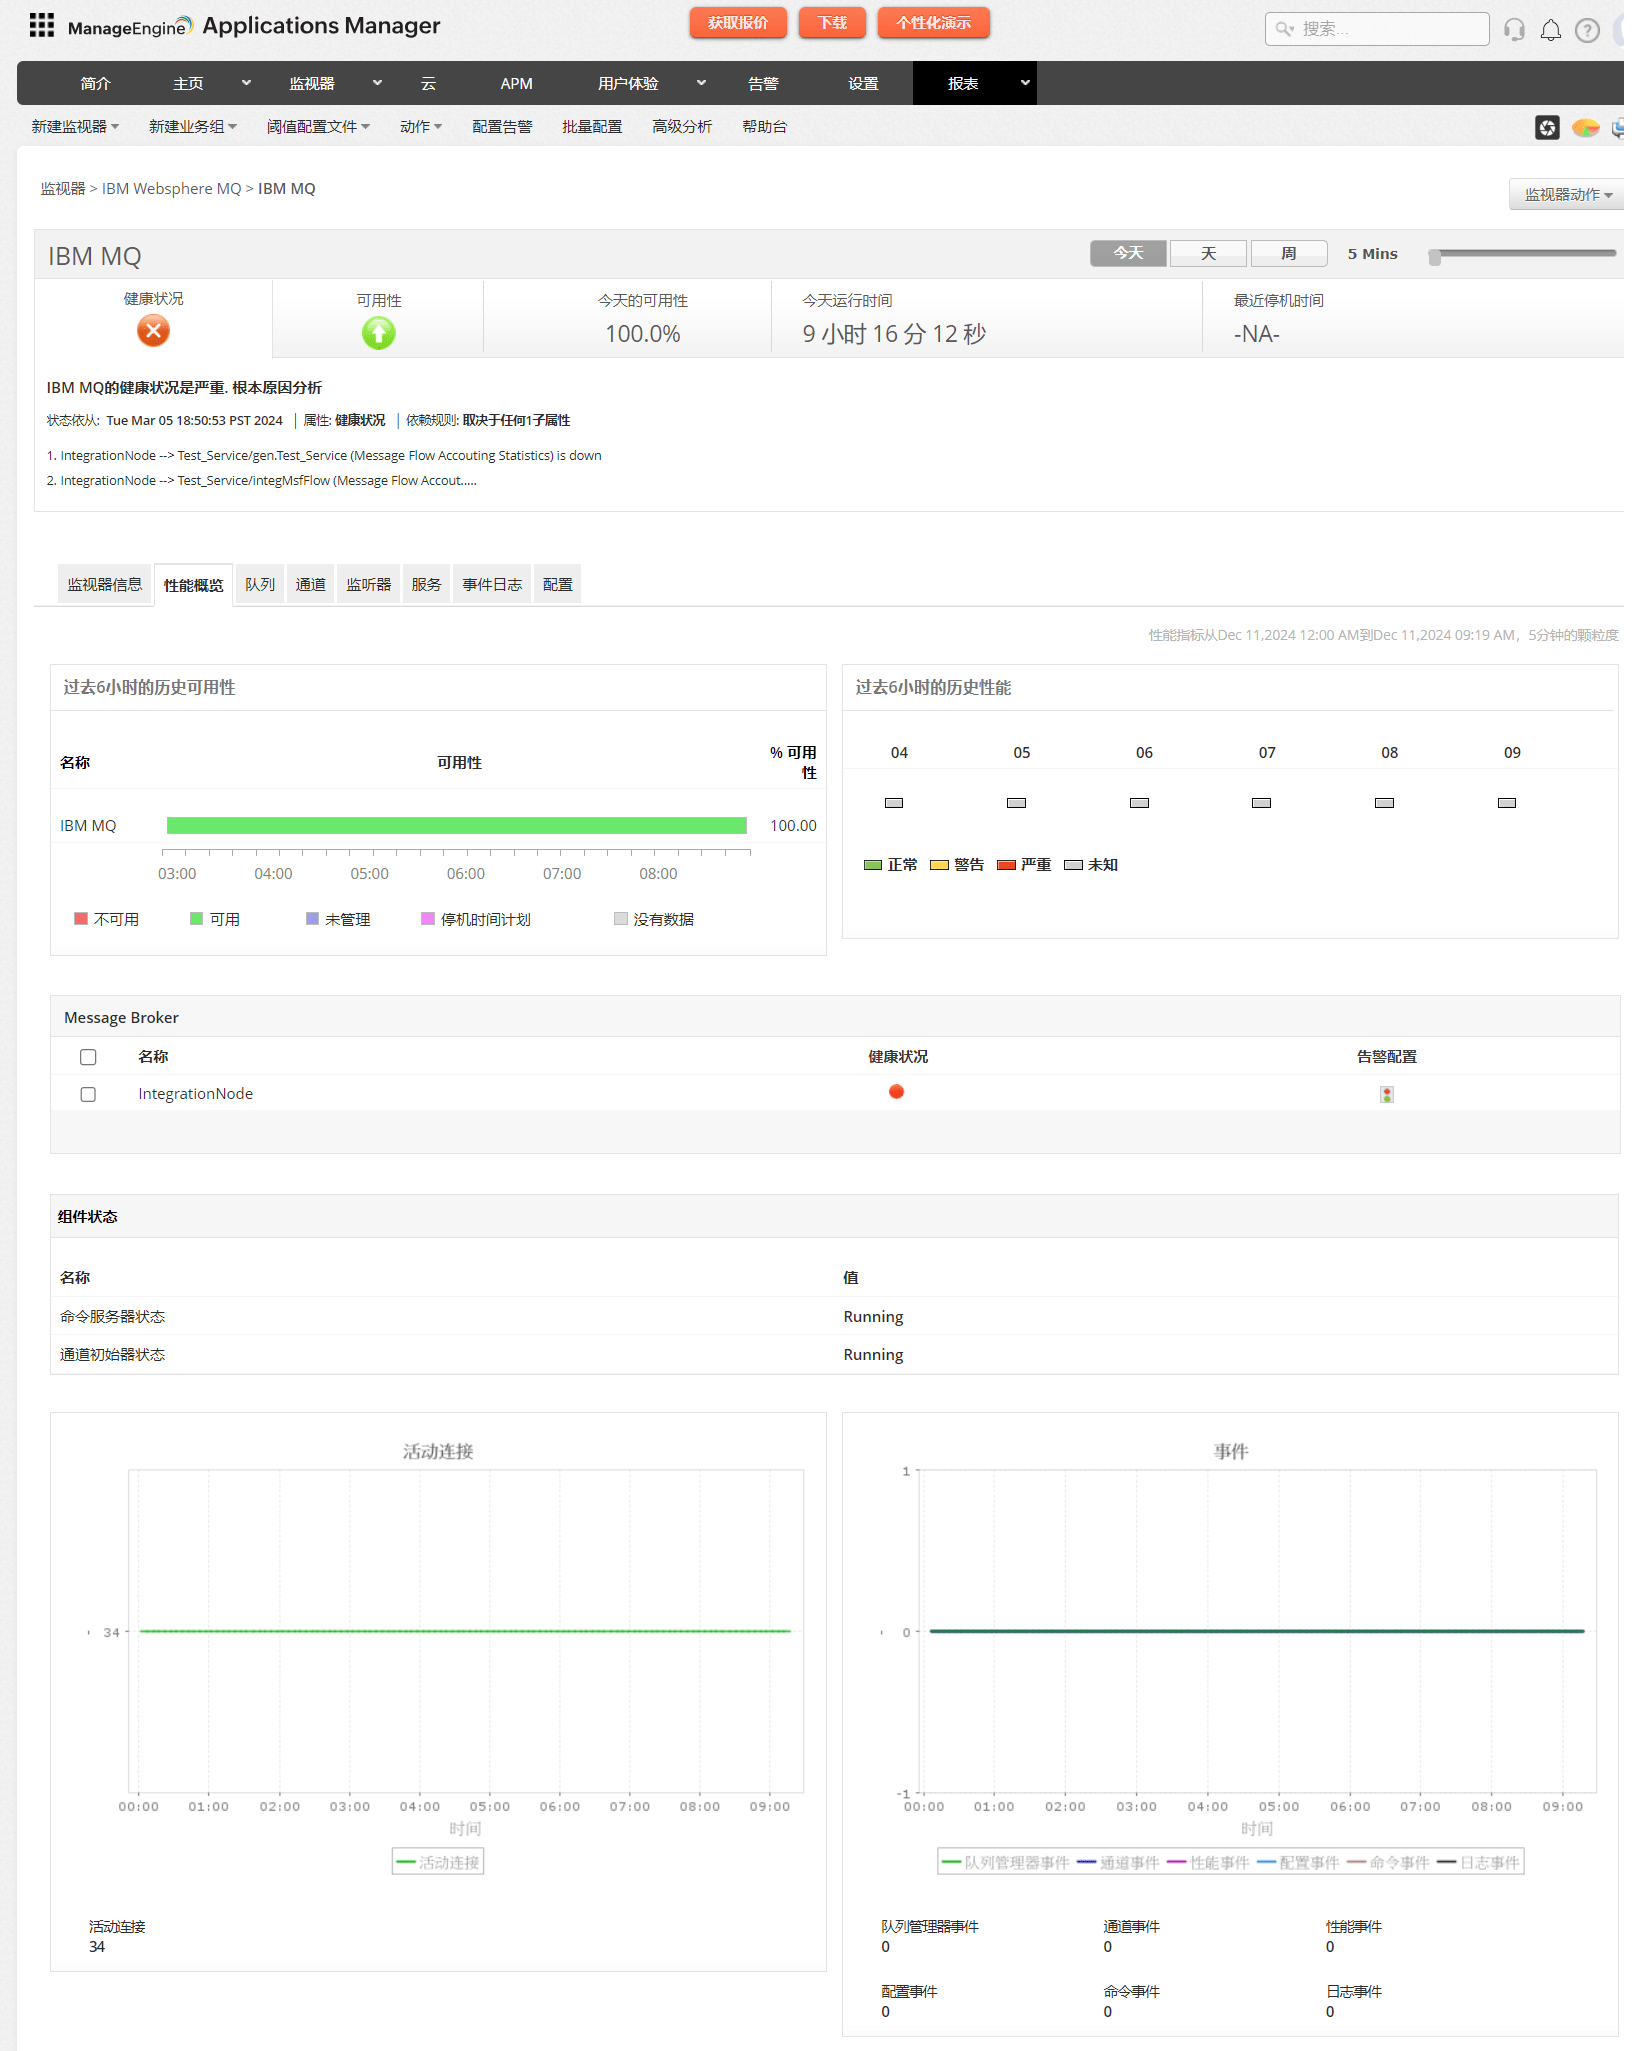This screenshot has height=2051, width=1637.
Task: Open the IBM Websphere MQ breadcrumb link
Action: click(171, 188)
